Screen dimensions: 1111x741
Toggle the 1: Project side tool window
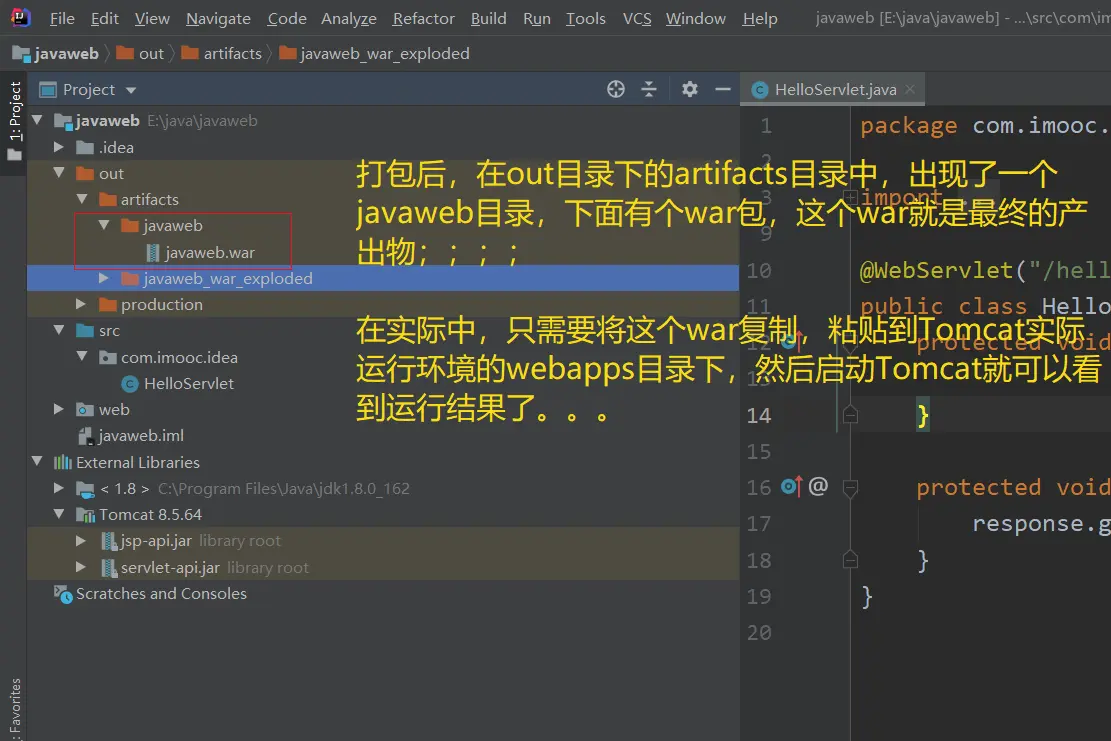click(x=14, y=120)
